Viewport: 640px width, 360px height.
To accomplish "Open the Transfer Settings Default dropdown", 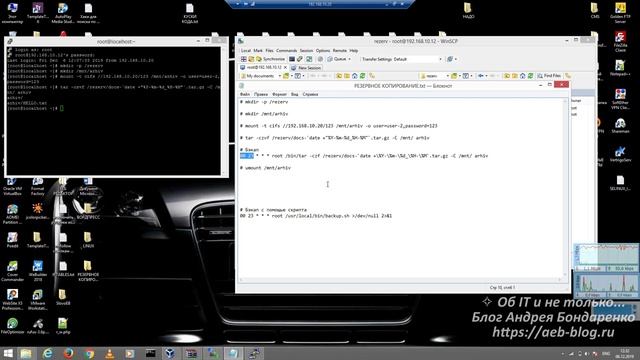I will pos(402,59).
